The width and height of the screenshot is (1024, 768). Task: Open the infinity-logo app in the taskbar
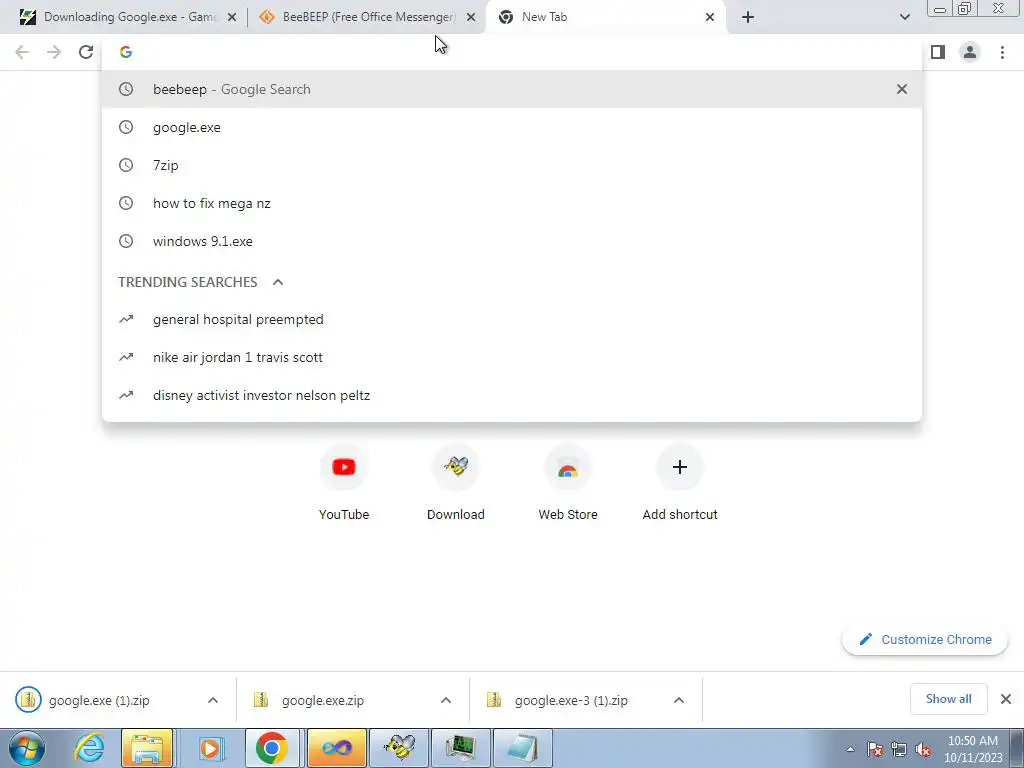337,748
